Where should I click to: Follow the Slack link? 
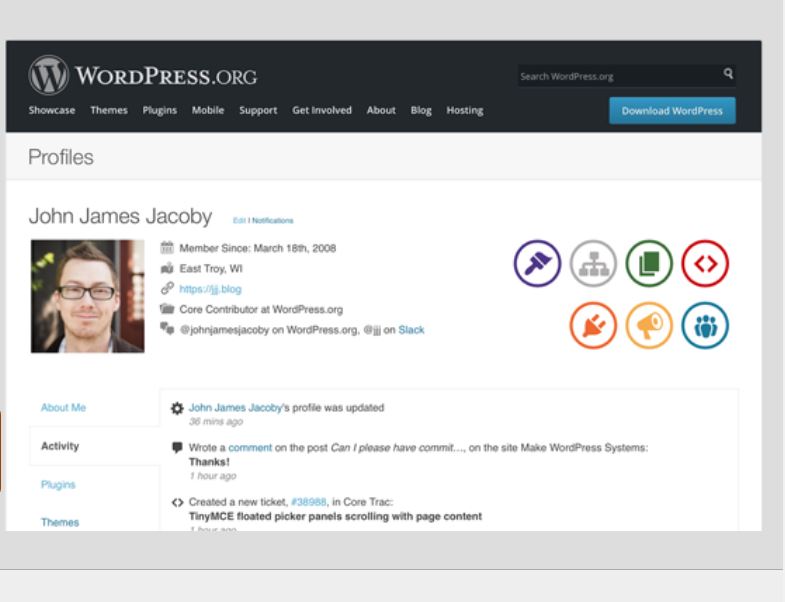click(x=411, y=330)
